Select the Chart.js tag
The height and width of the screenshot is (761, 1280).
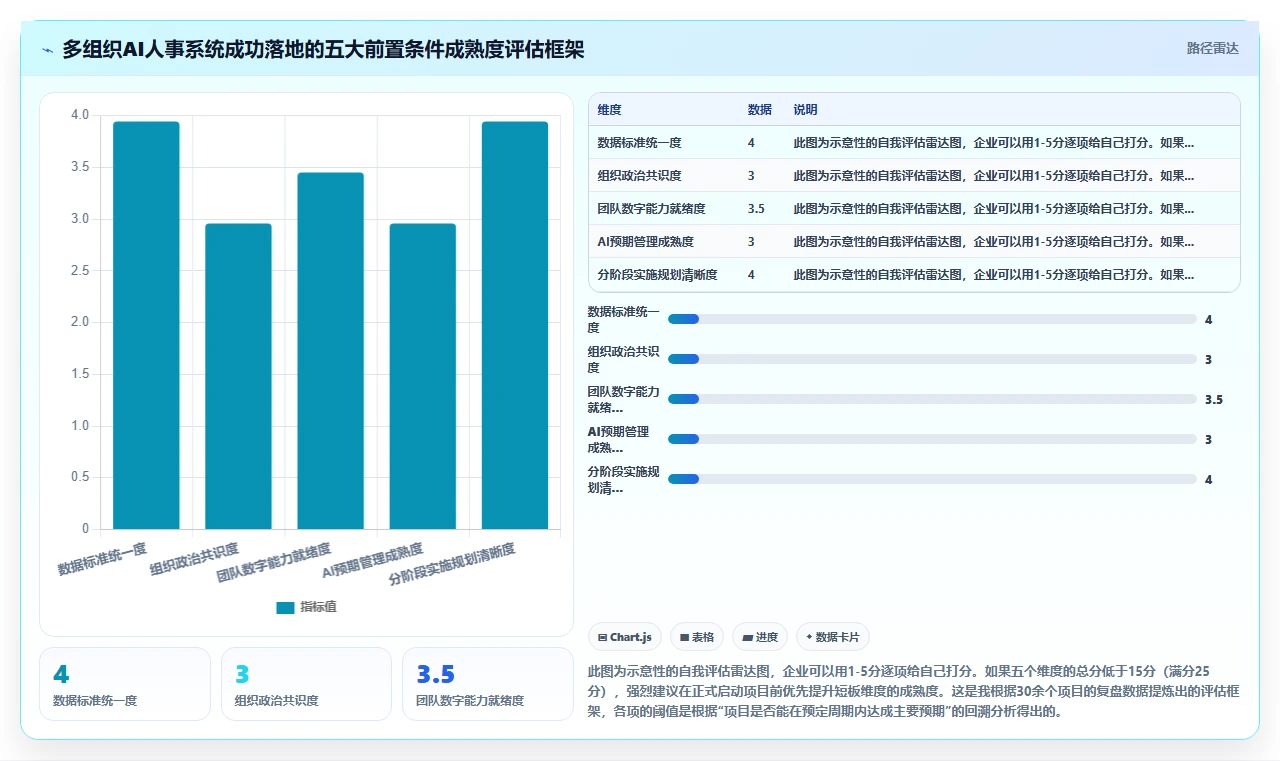pyautogui.click(x=625, y=637)
